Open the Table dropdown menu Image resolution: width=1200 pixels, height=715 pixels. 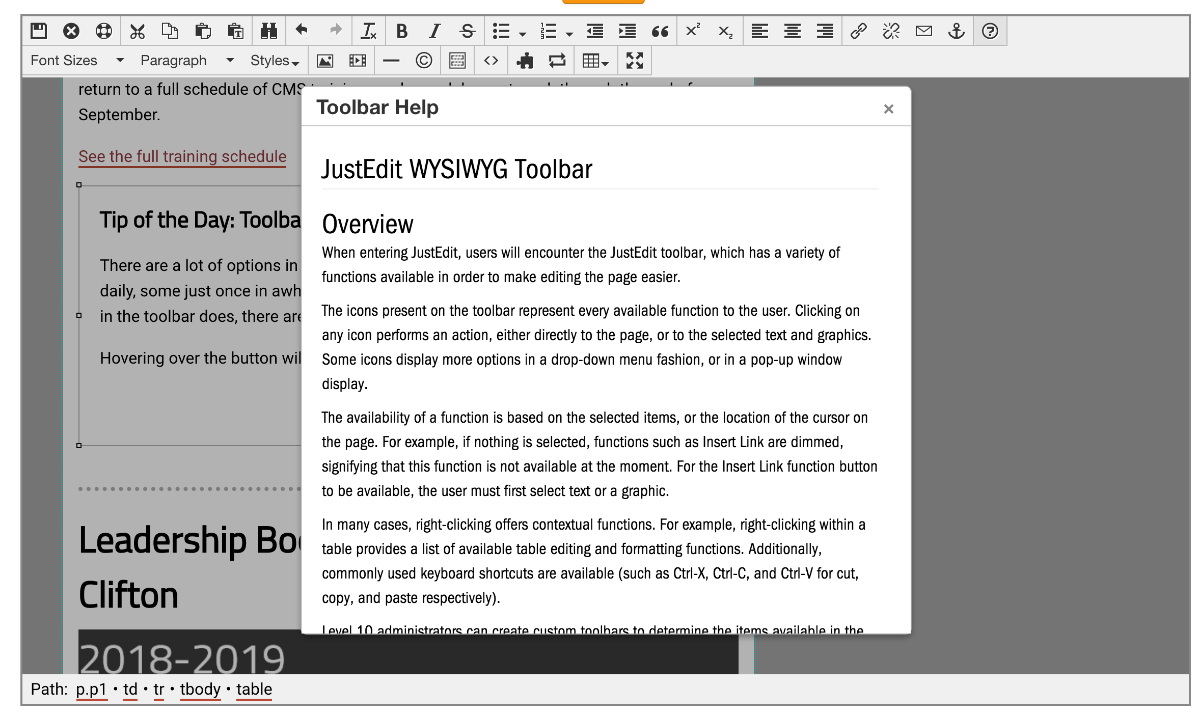[596, 60]
